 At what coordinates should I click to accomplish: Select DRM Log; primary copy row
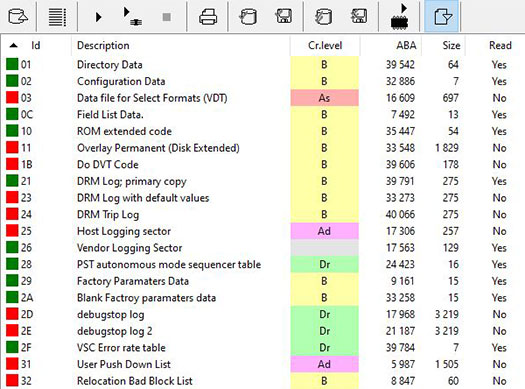coord(132,181)
